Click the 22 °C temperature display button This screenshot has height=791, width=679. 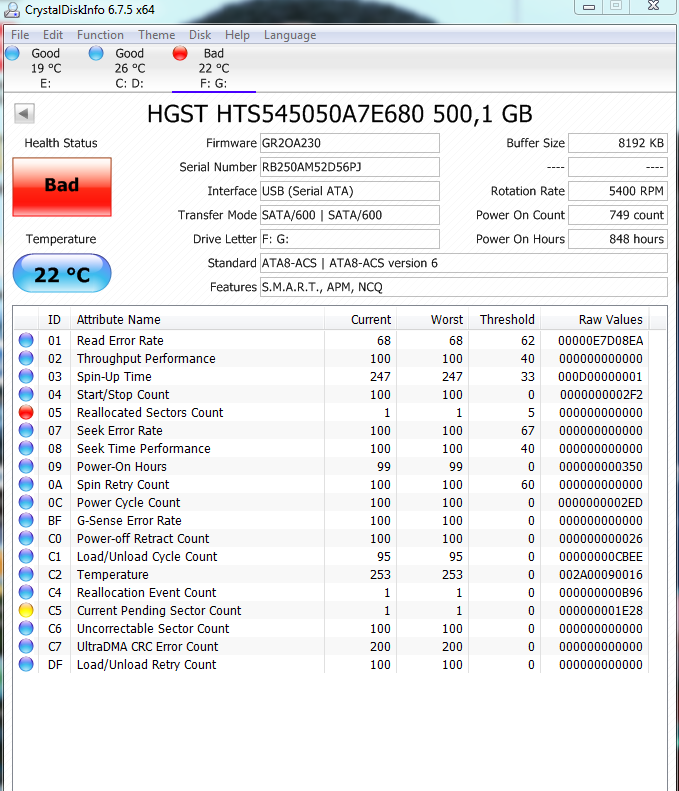[x=62, y=273]
